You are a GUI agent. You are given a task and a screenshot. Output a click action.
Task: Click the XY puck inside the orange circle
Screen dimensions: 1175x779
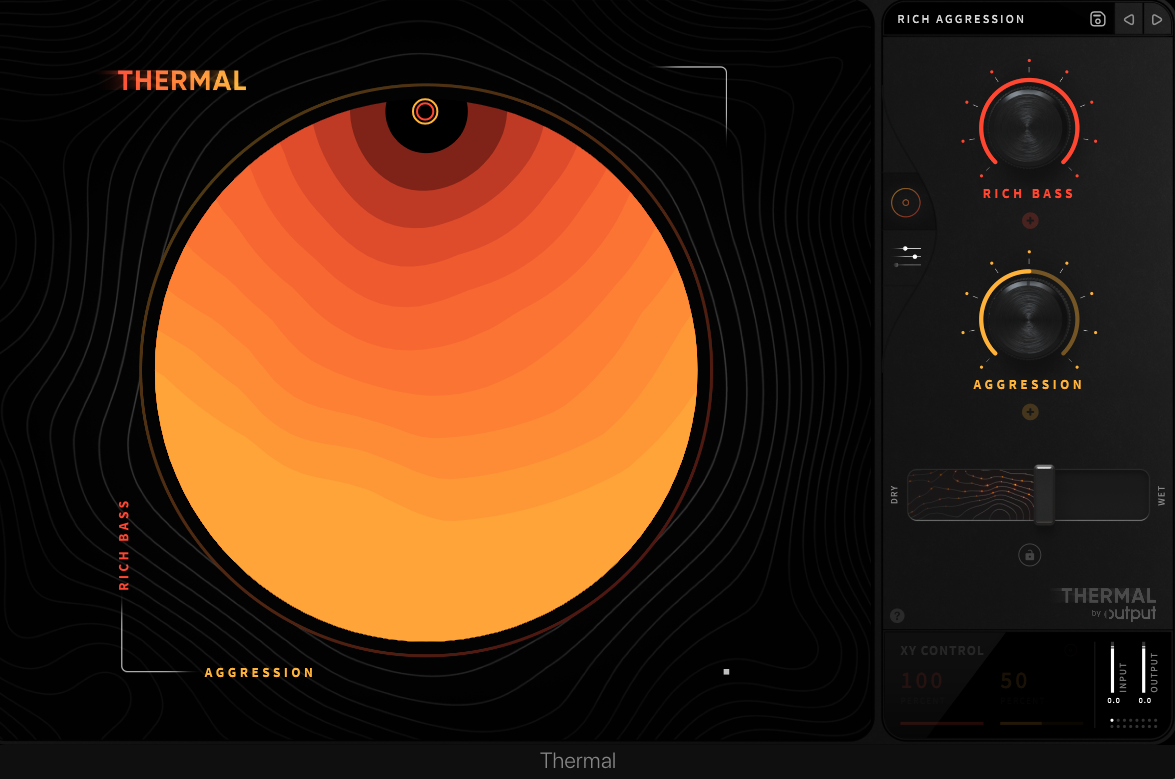point(425,112)
